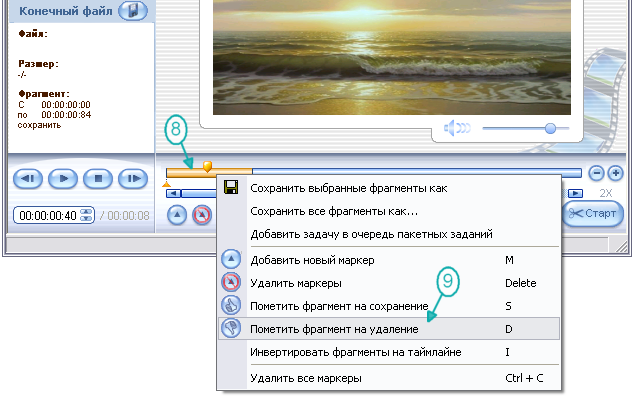The width and height of the screenshot is (636, 398).
Task: Choose Сохранить выбранные фрагменты как
Action: tap(348, 188)
